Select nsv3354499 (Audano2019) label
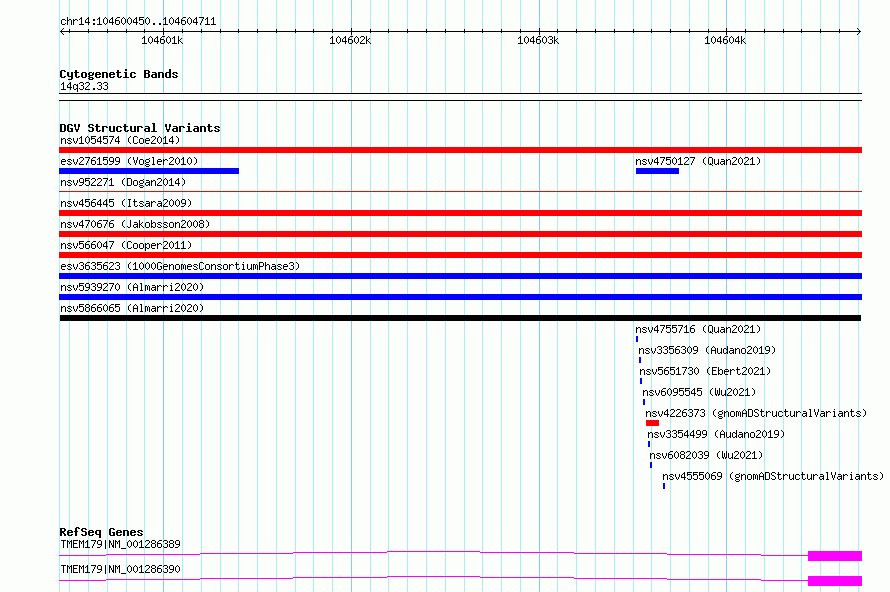This screenshot has height=592, width=890. (716, 434)
